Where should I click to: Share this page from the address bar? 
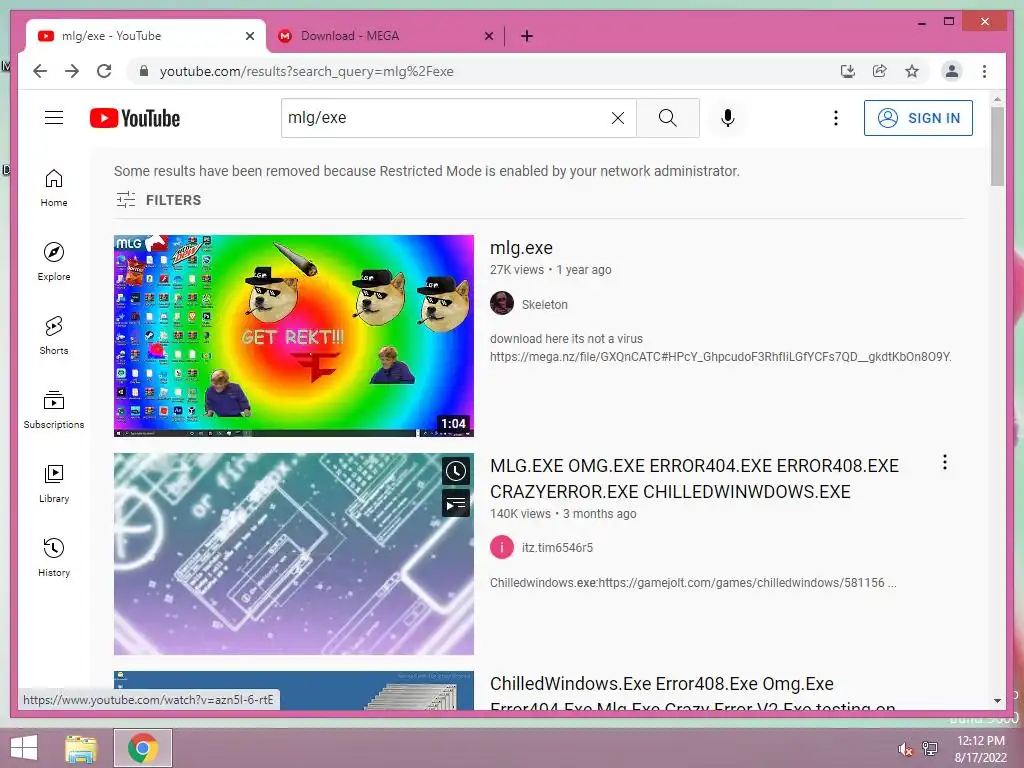(880, 71)
